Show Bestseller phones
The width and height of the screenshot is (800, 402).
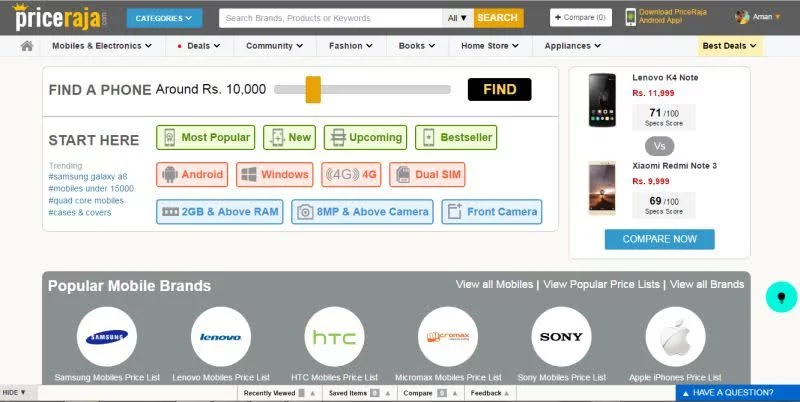456,137
